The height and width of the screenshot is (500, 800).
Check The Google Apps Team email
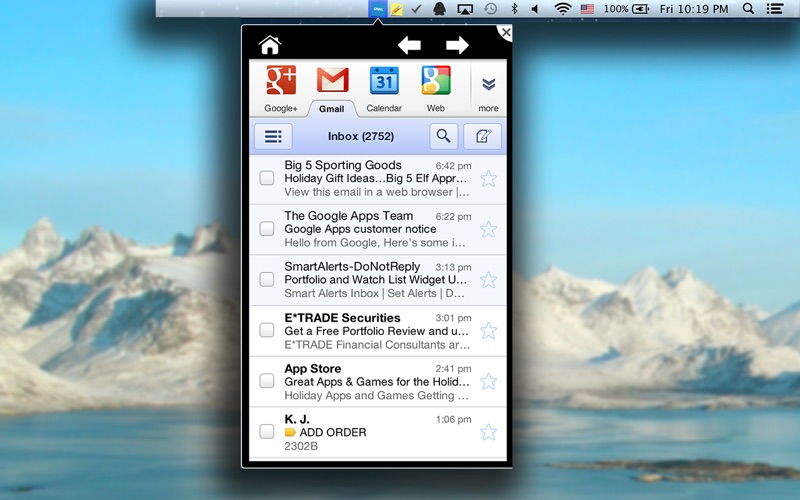(267, 229)
